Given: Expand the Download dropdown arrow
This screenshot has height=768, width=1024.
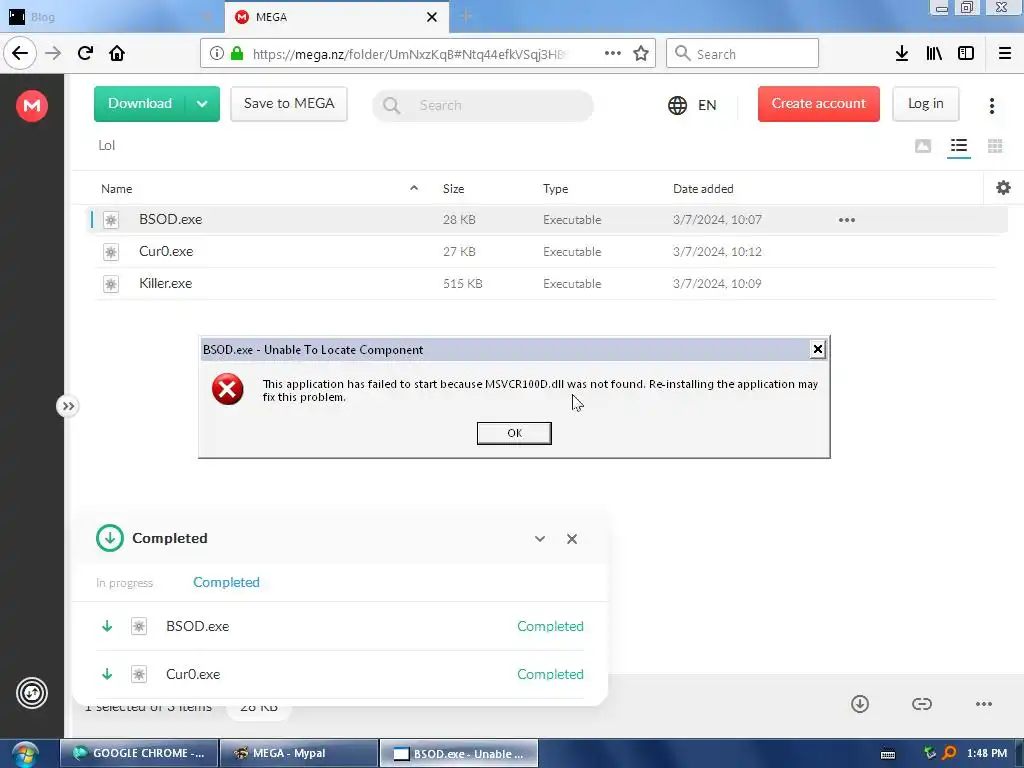Looking at the screenshot, I should (x=202, y=104).
